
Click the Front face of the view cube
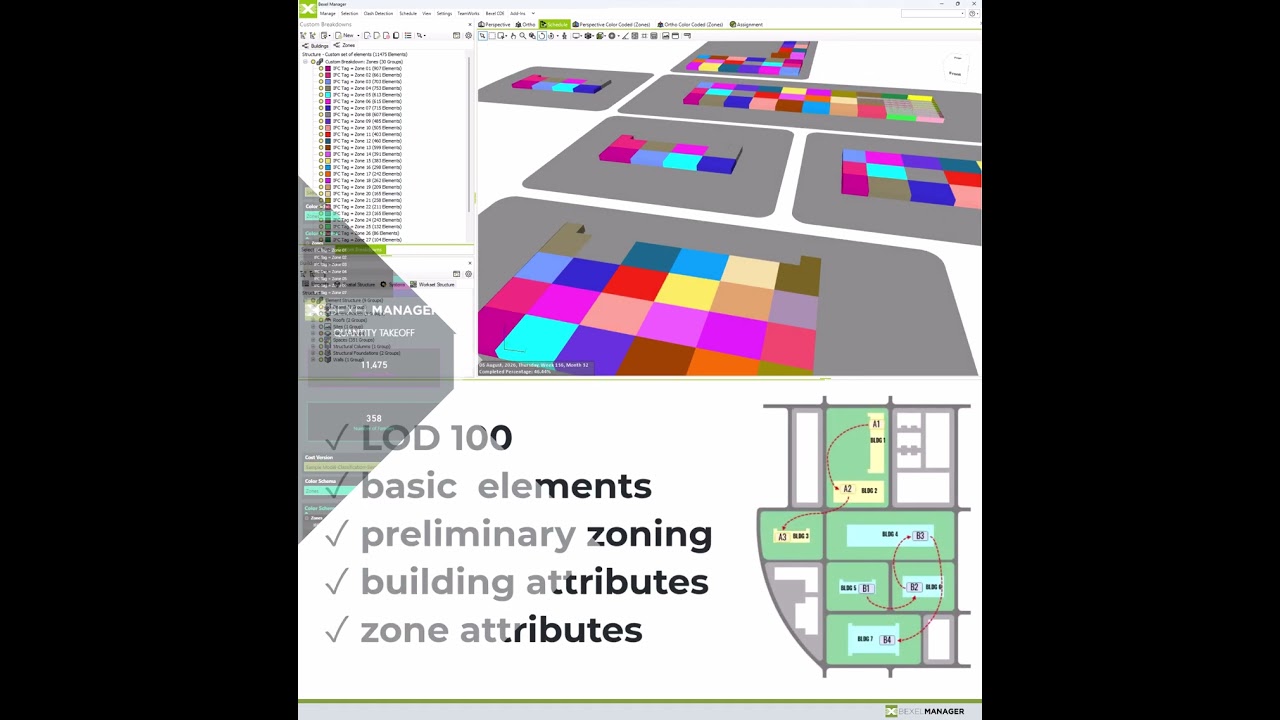tap(955, 73)
